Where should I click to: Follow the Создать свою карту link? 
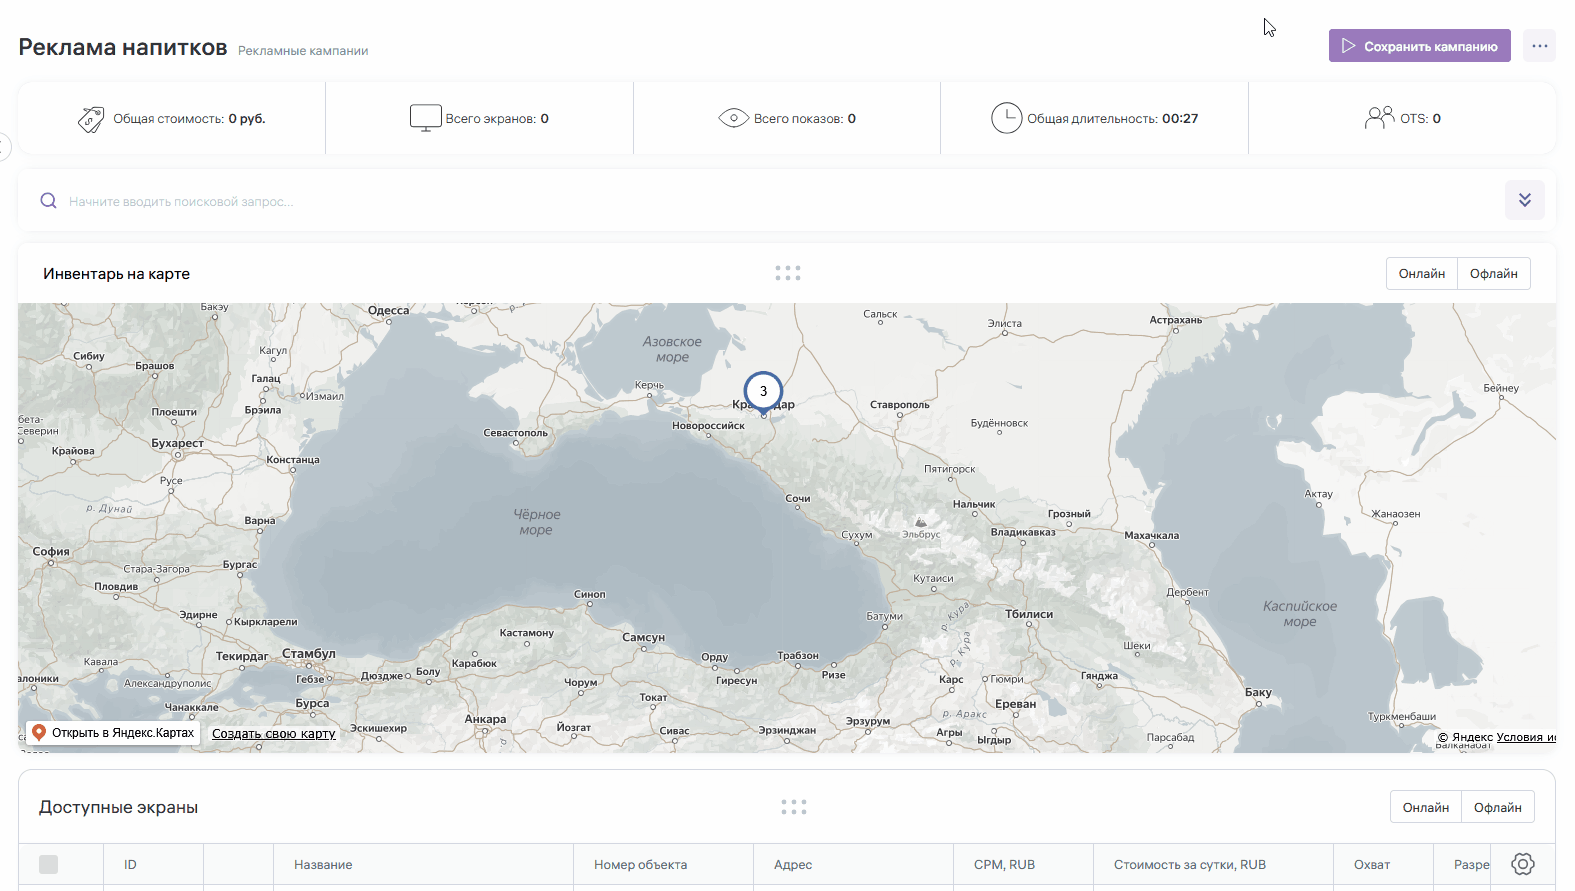273,734
